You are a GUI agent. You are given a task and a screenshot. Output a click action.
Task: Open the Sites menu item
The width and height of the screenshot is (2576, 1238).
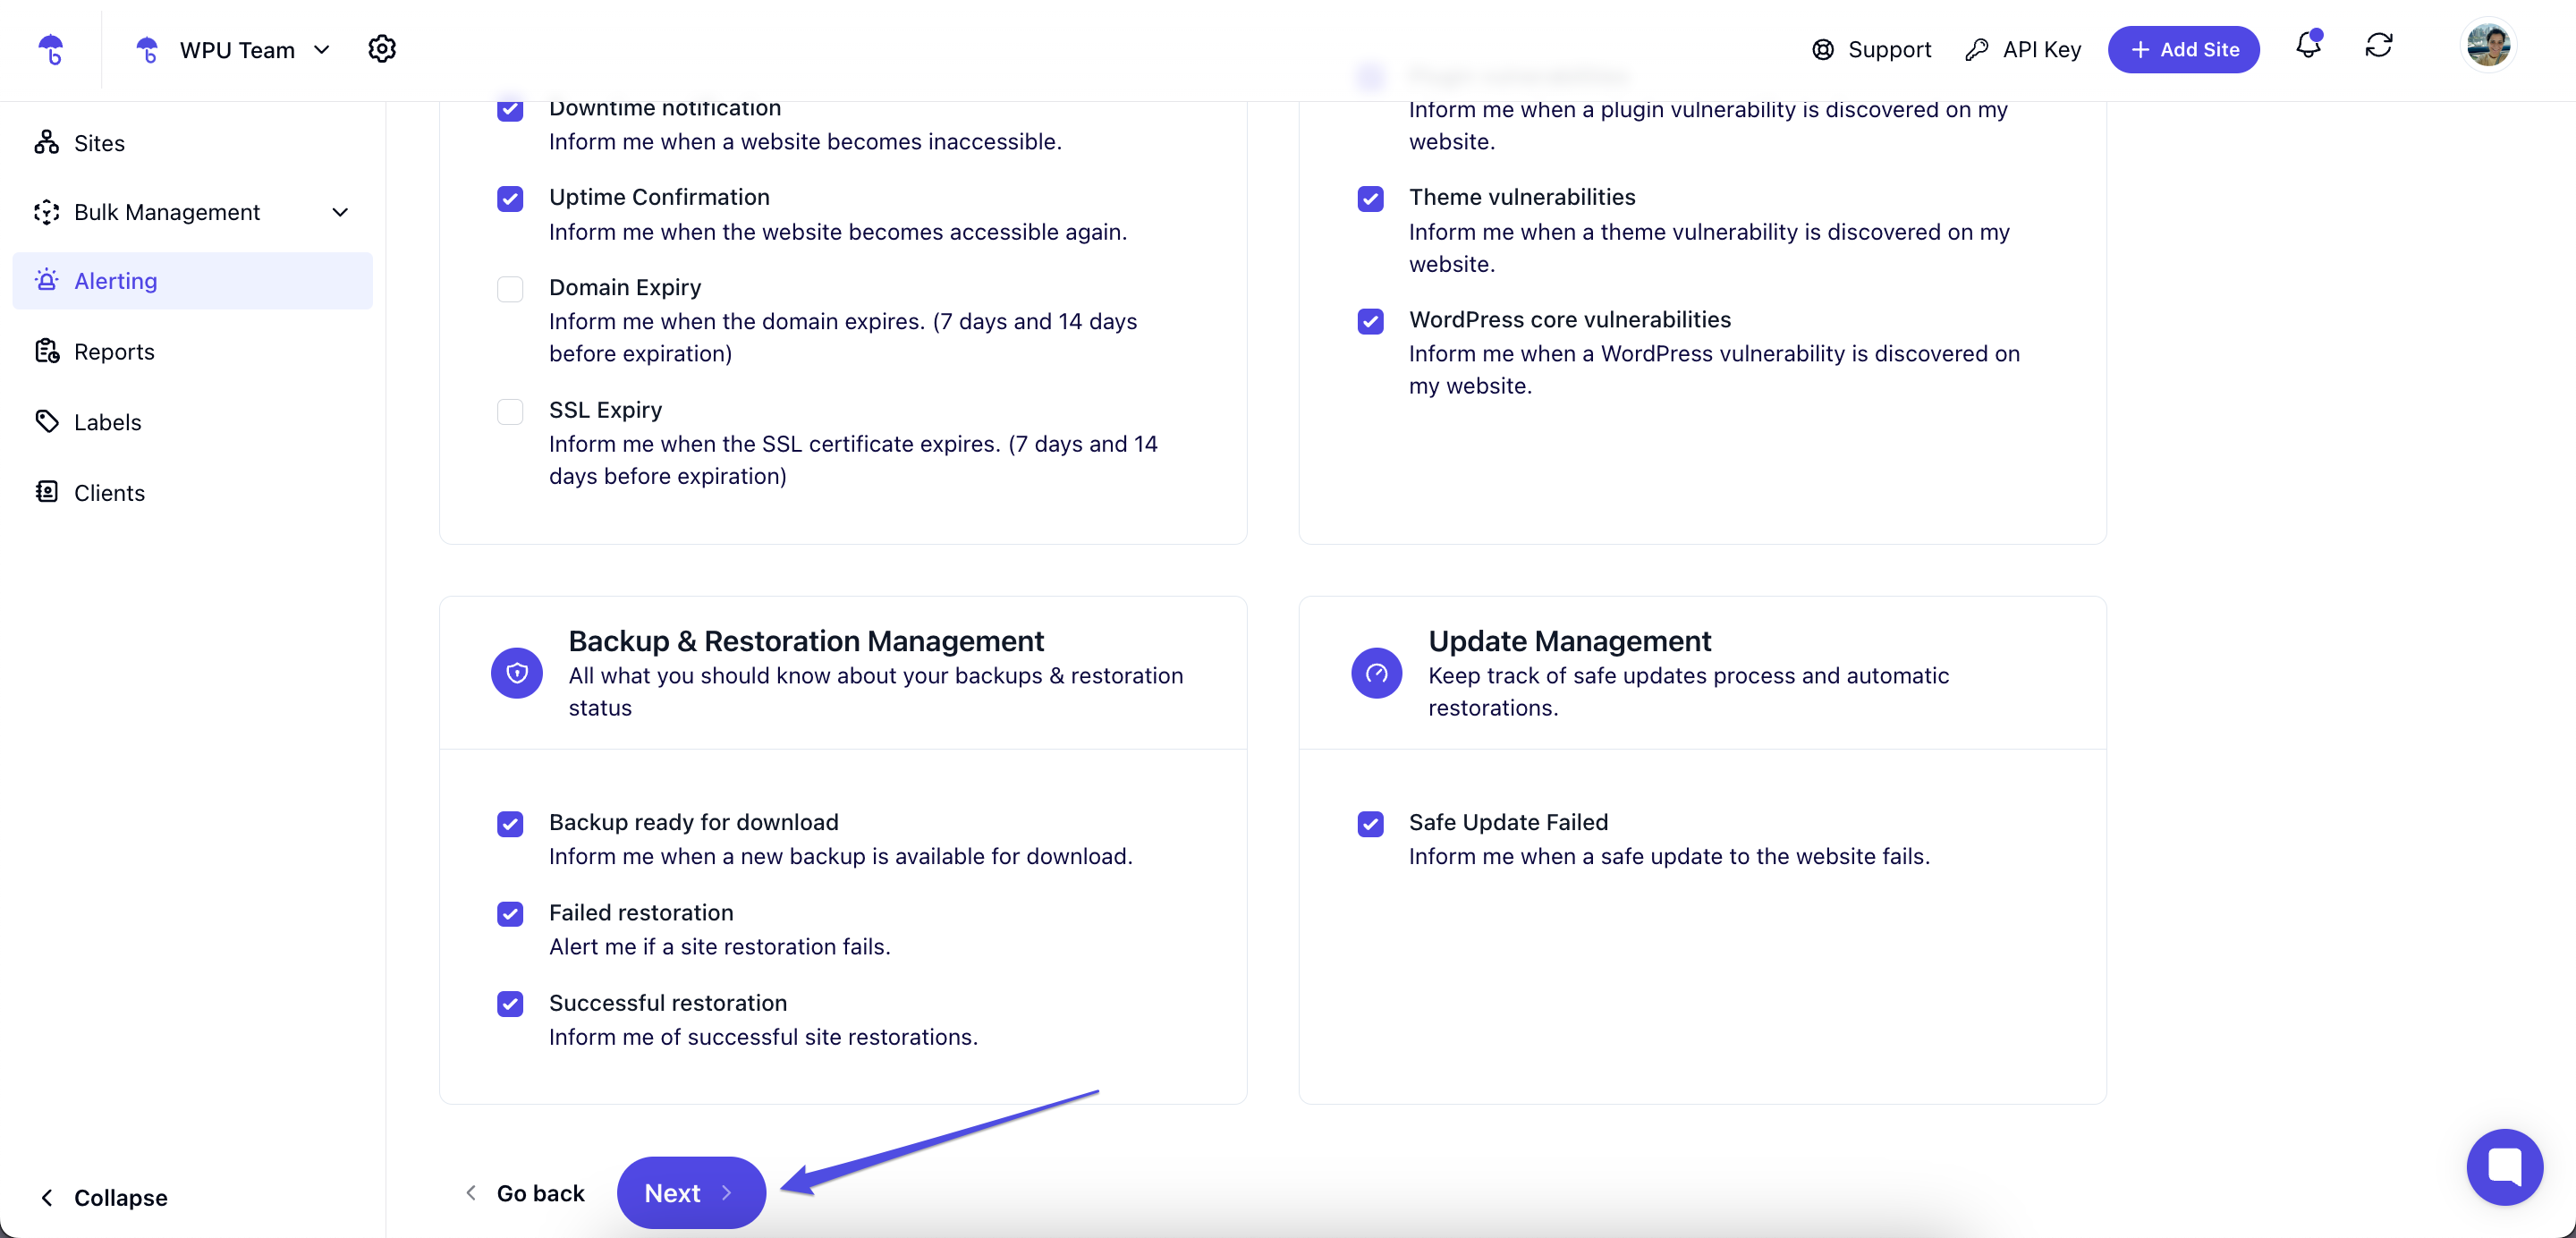pos(192,143)
